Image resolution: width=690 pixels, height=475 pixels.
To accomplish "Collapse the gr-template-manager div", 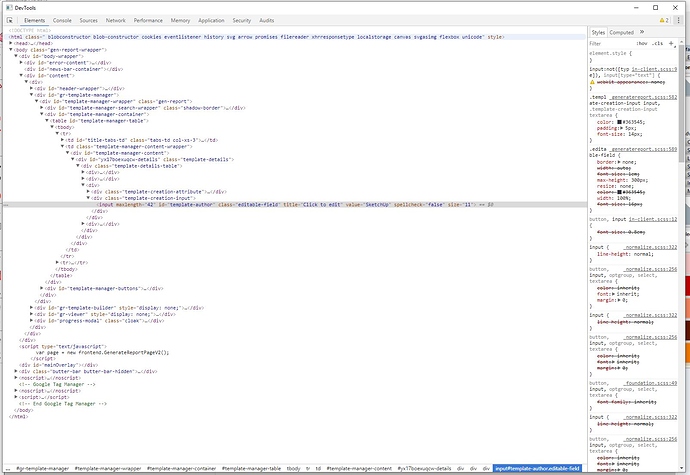I will 31,95.
